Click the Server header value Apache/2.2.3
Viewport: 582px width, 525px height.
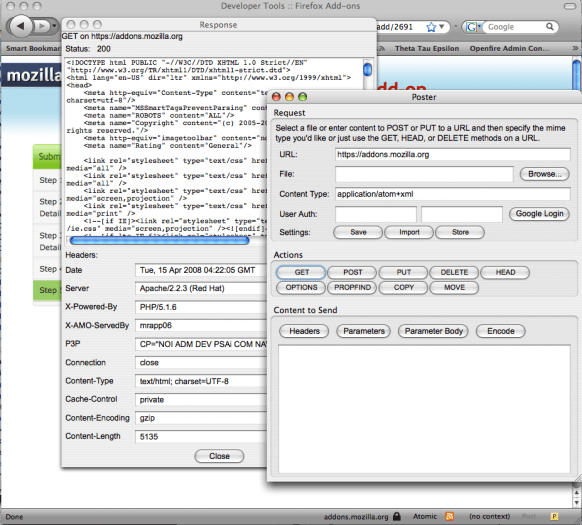201,288
